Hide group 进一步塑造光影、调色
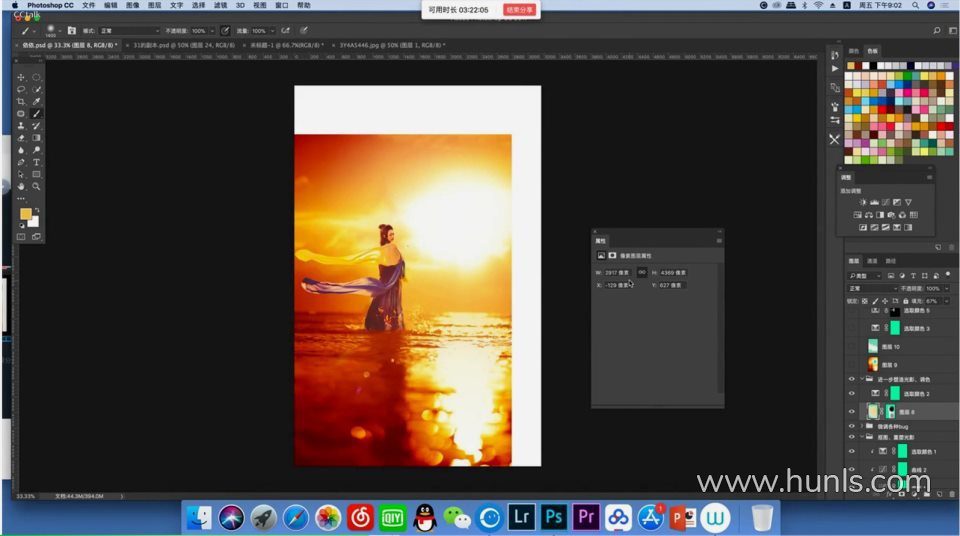This screenshot has height=536, width=960. point(851,379)
